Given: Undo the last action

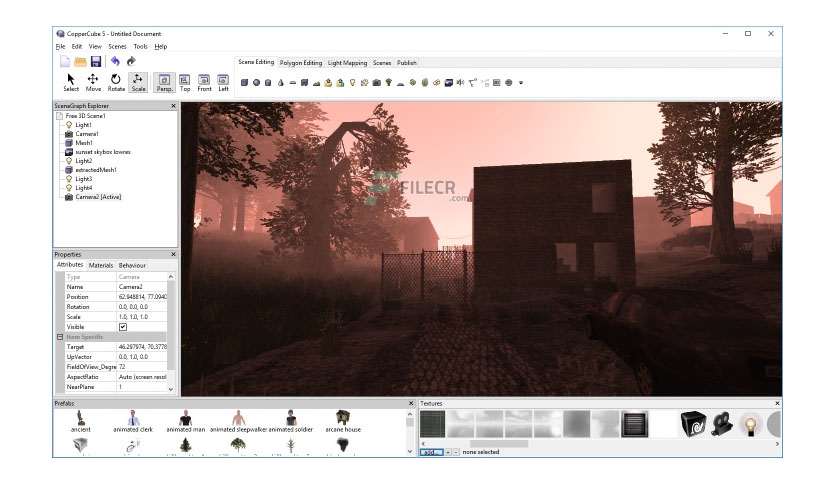Looking at the screenshot, I should 115,61.
